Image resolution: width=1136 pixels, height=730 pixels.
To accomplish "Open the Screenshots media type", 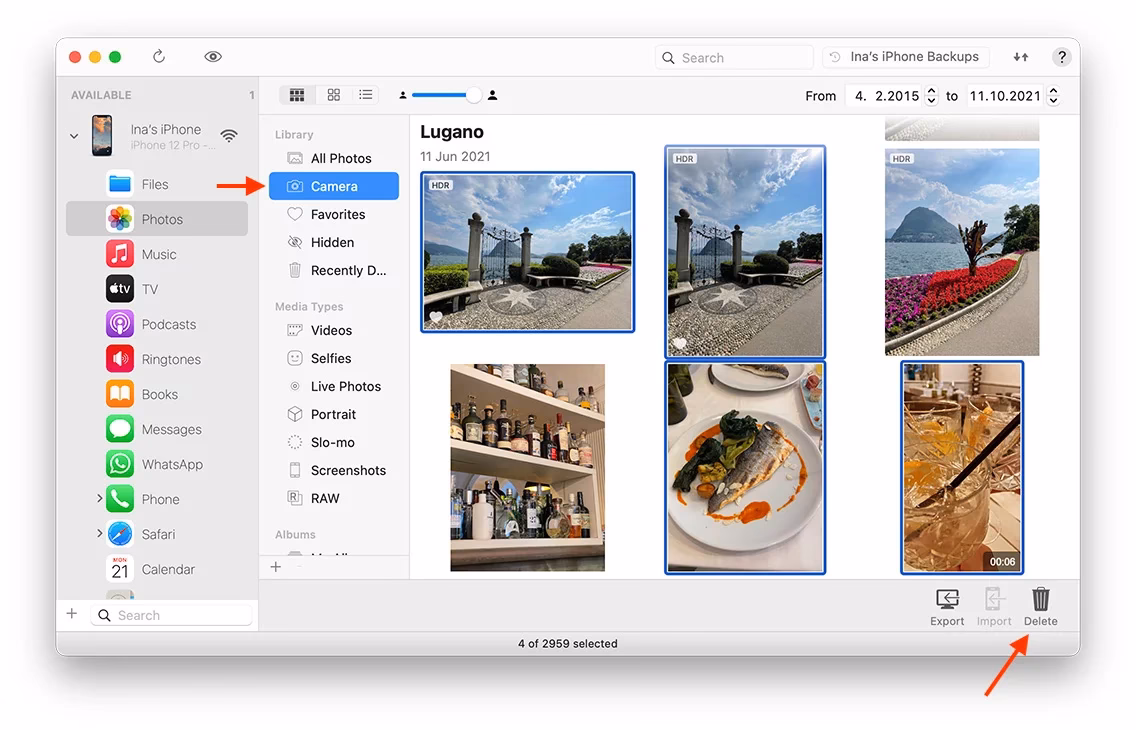I will (346, 470).
